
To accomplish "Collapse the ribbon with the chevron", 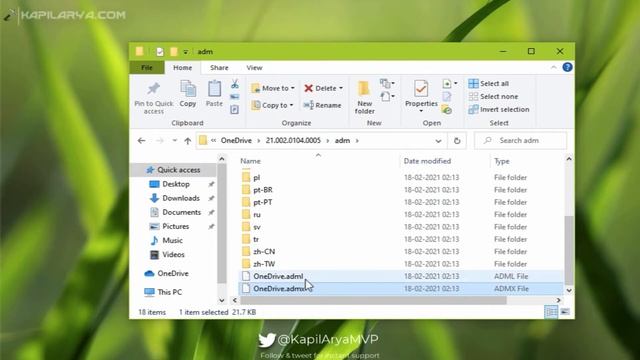I will pos(553,67).
